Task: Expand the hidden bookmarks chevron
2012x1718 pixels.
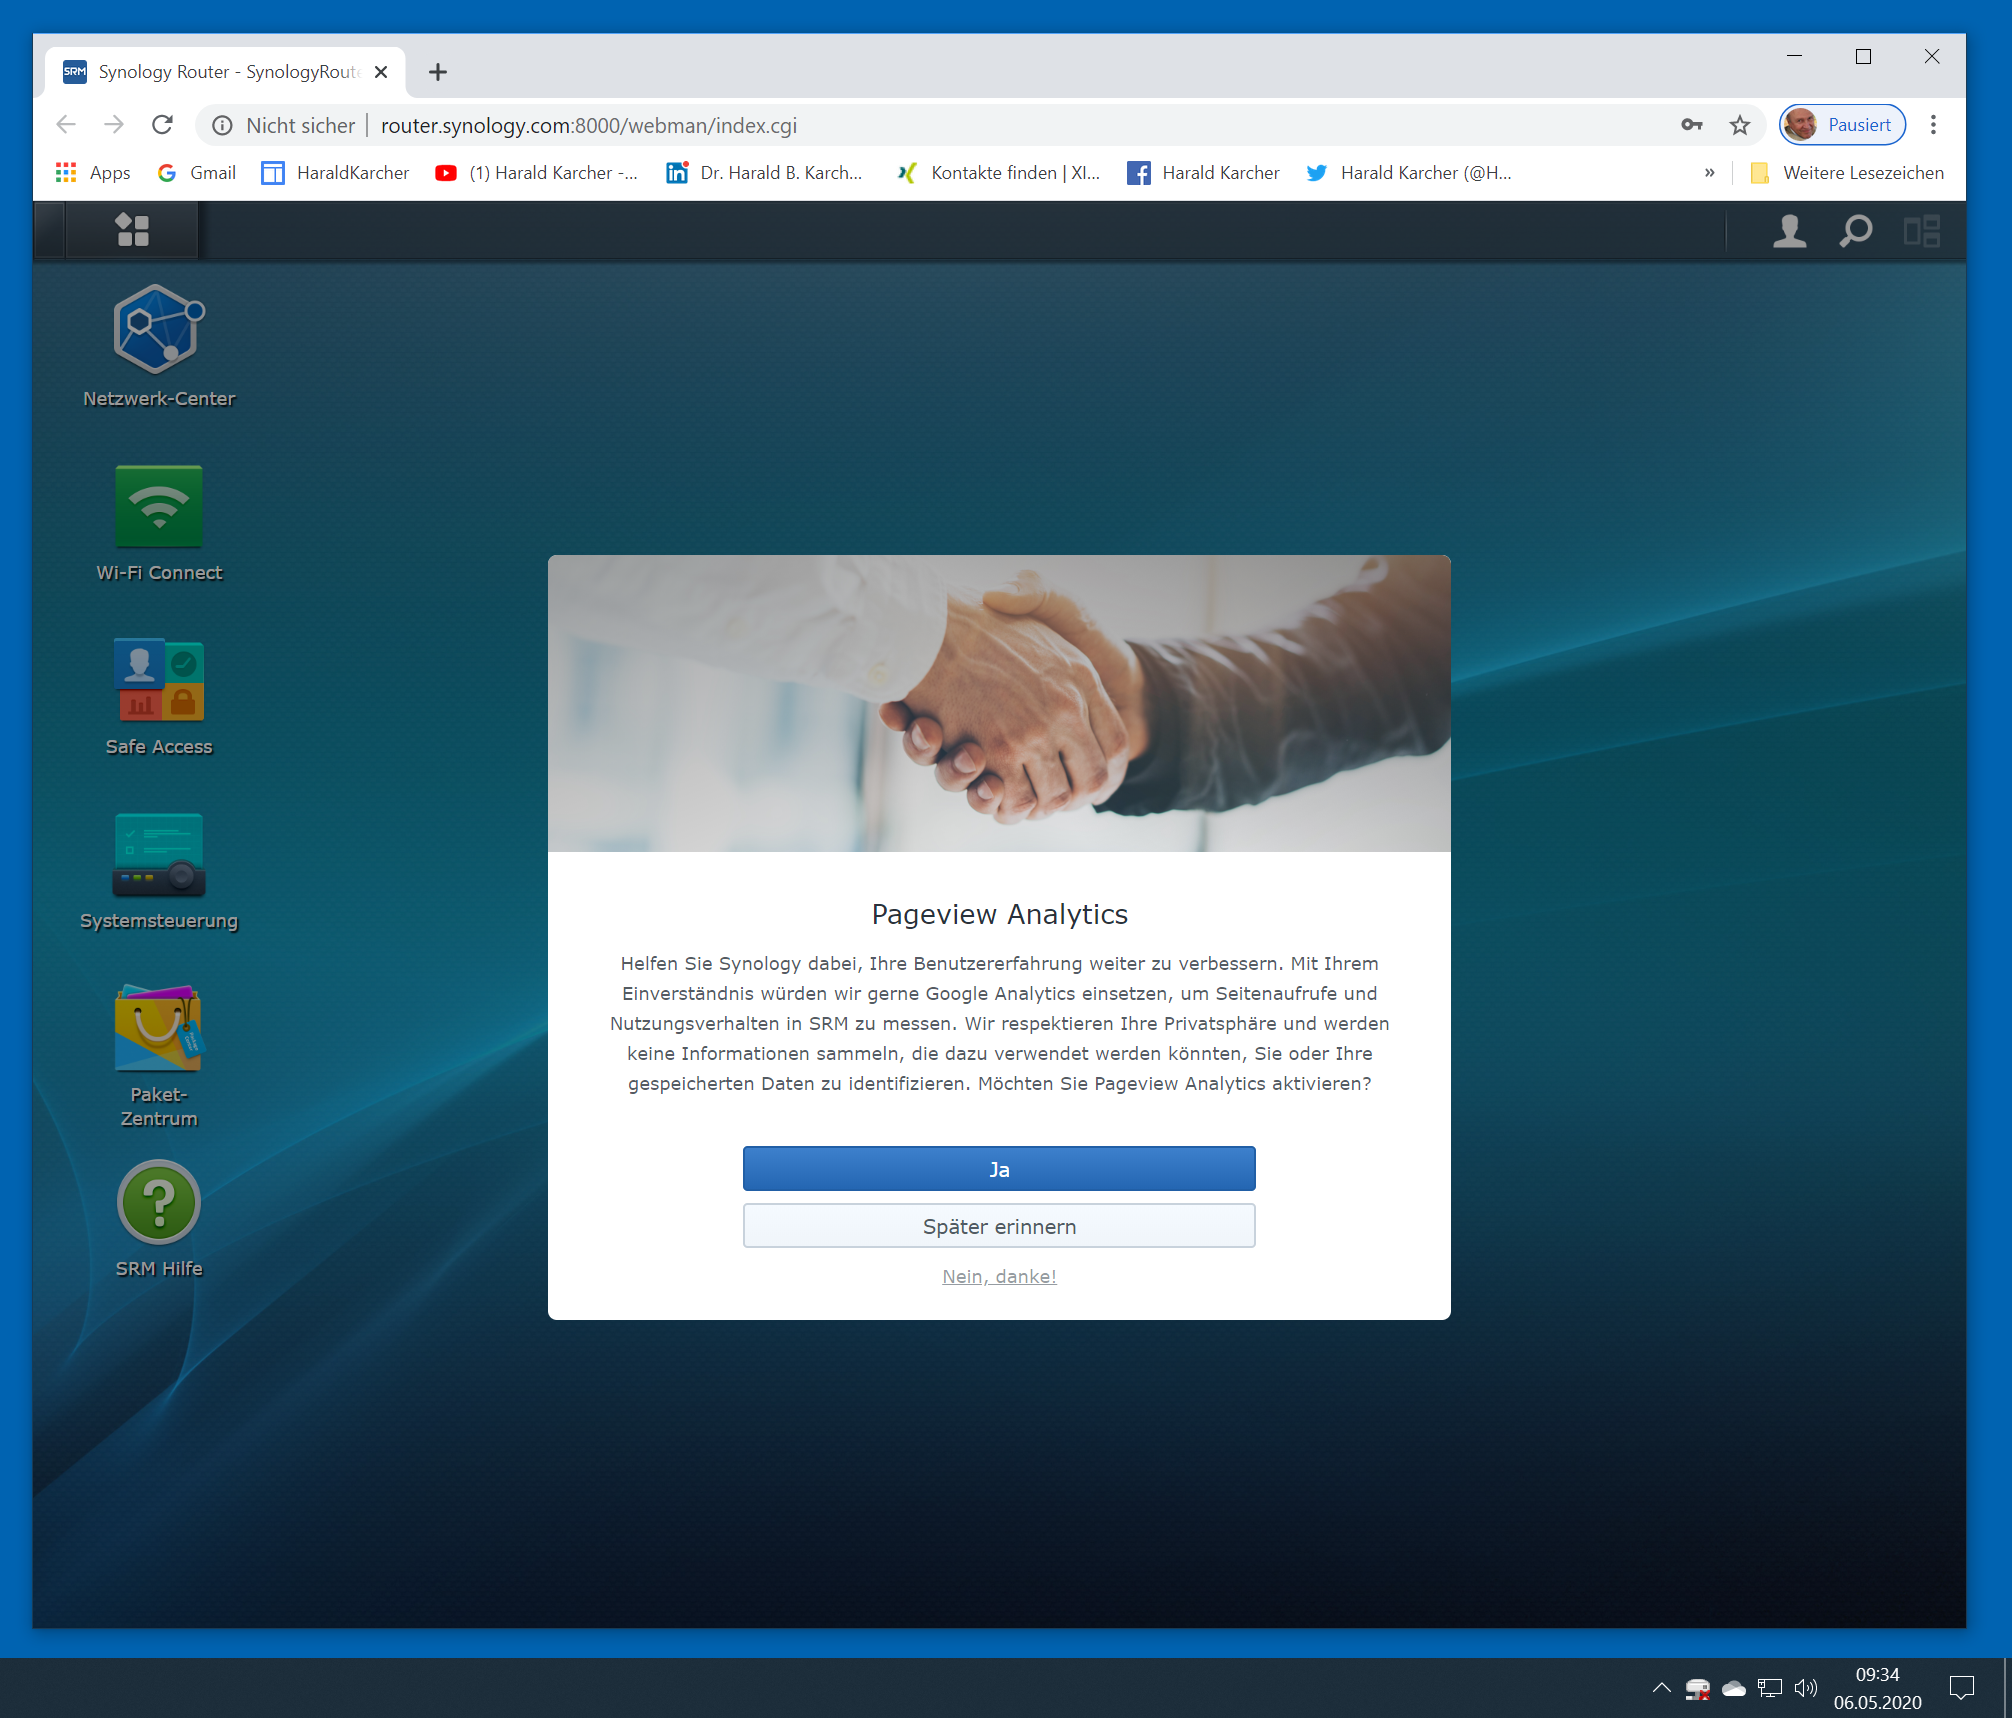Action: 1709,173
